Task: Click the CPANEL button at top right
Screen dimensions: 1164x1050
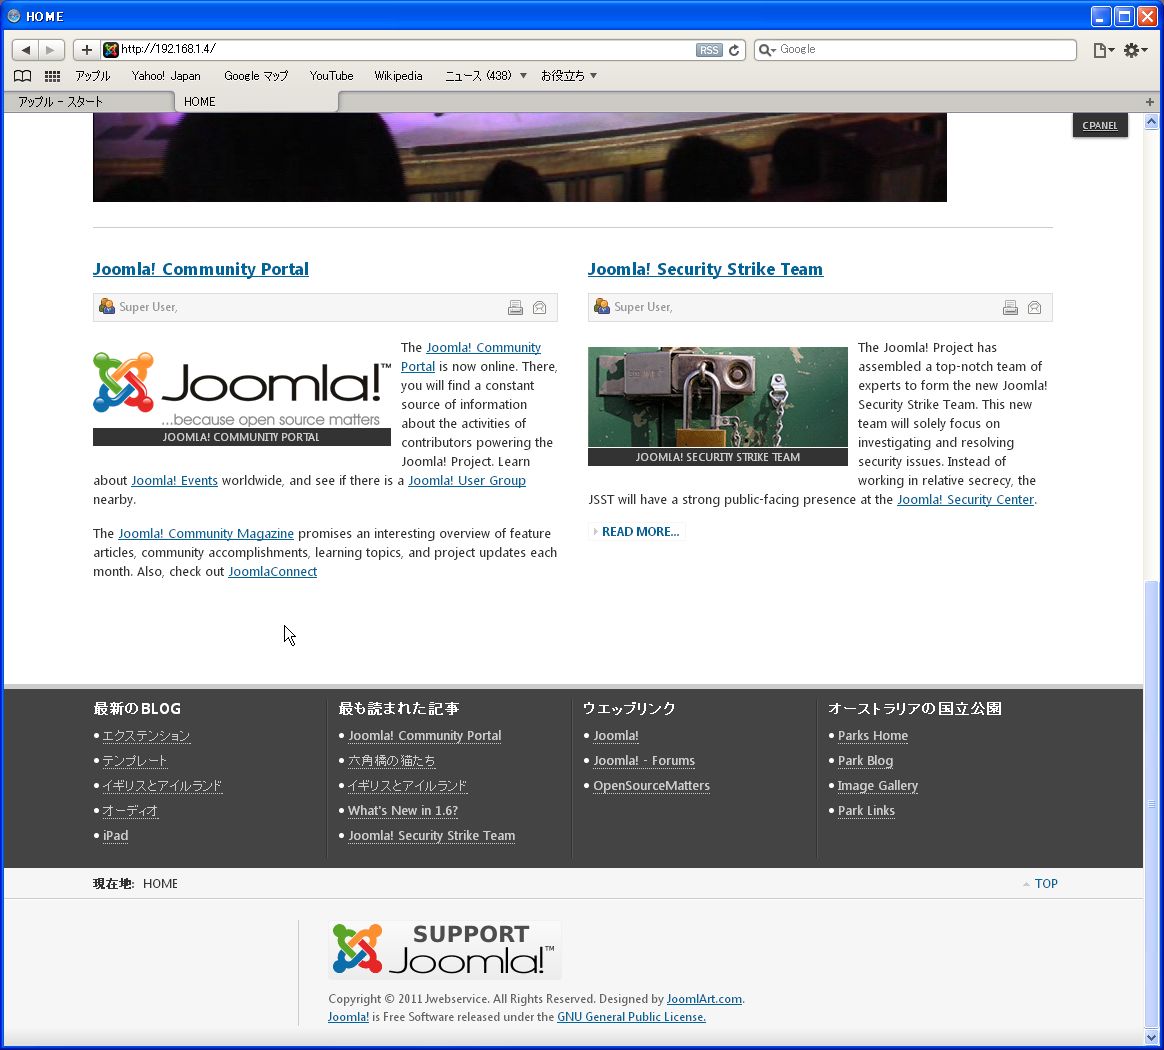Action: pyautogui.click(x=1099, y=126)
